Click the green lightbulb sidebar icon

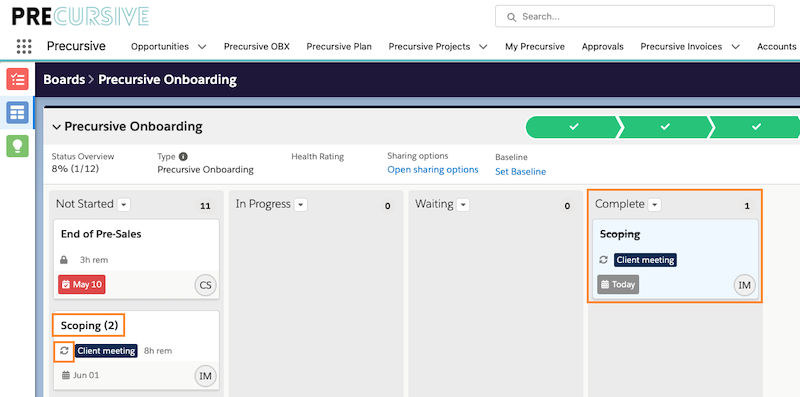tap(17, 146)
